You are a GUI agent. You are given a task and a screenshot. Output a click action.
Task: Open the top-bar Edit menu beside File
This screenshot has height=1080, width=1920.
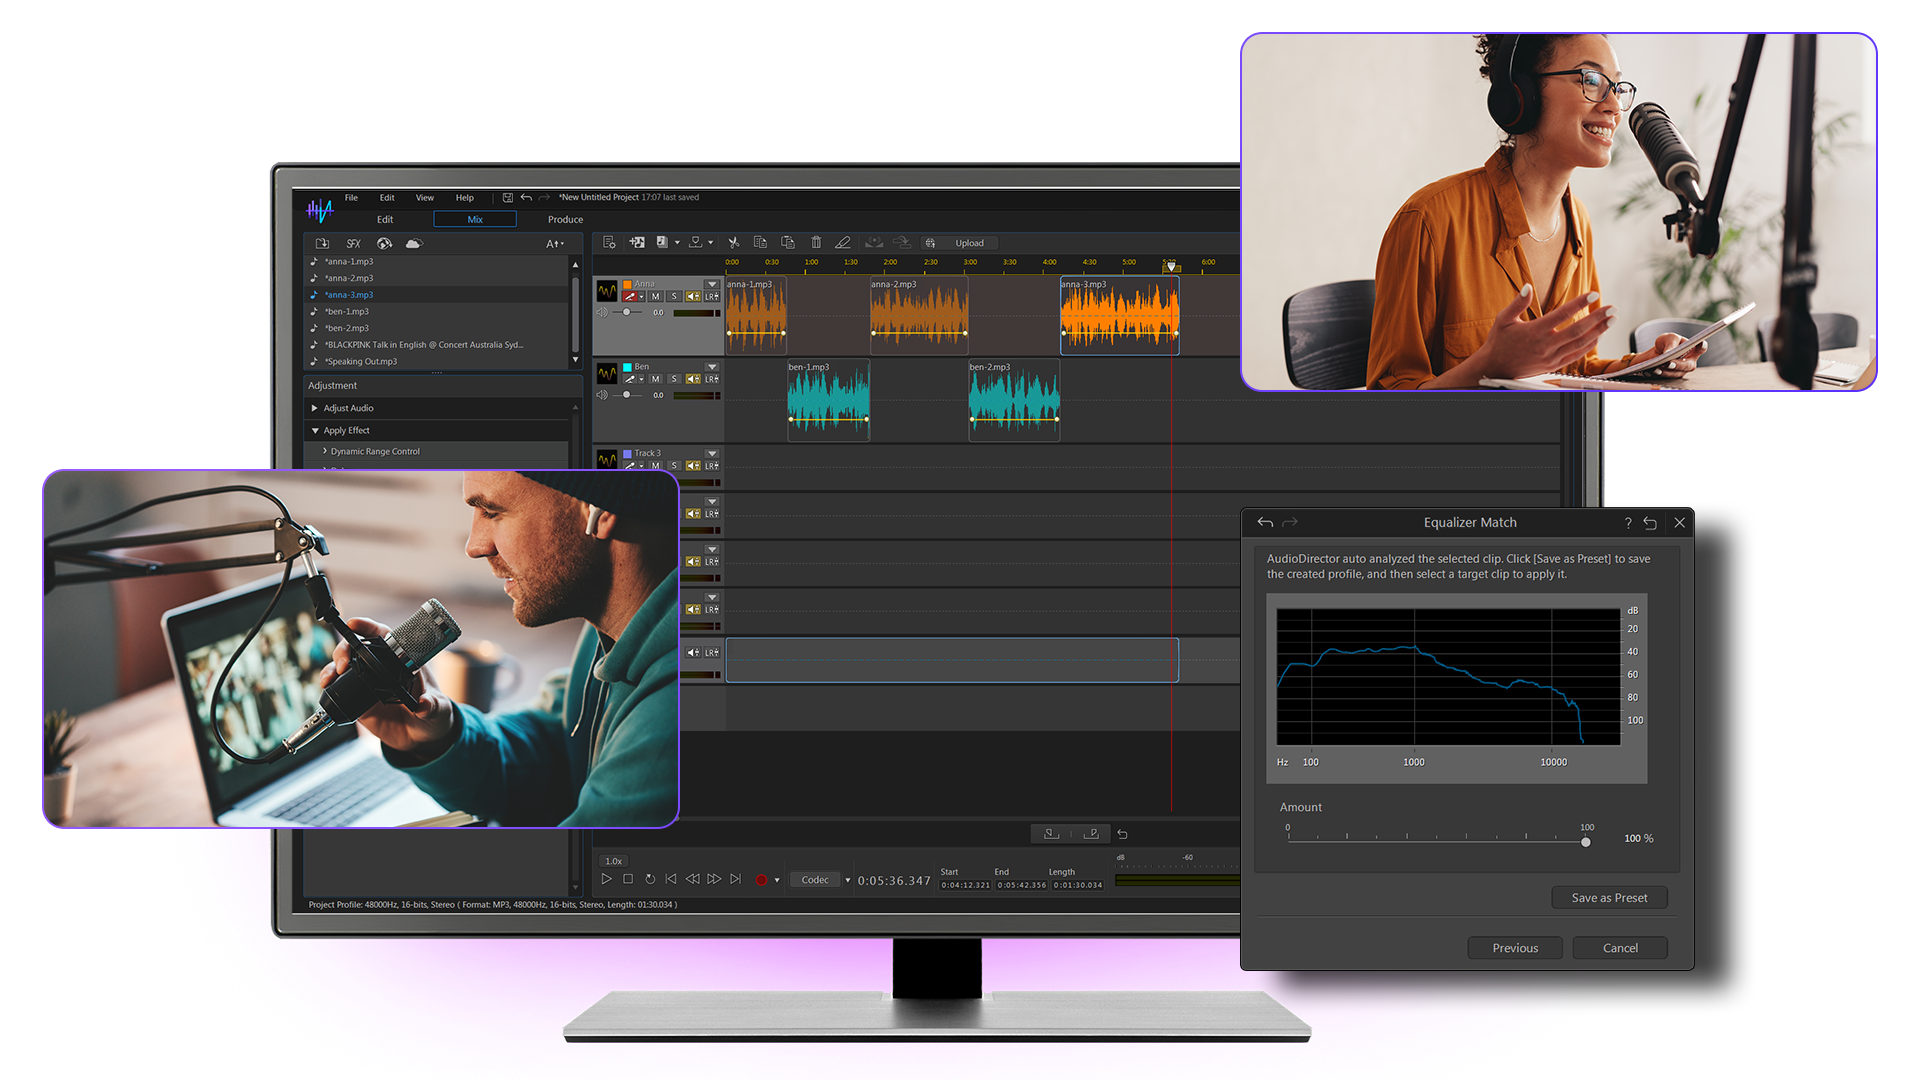coord(387,198)
